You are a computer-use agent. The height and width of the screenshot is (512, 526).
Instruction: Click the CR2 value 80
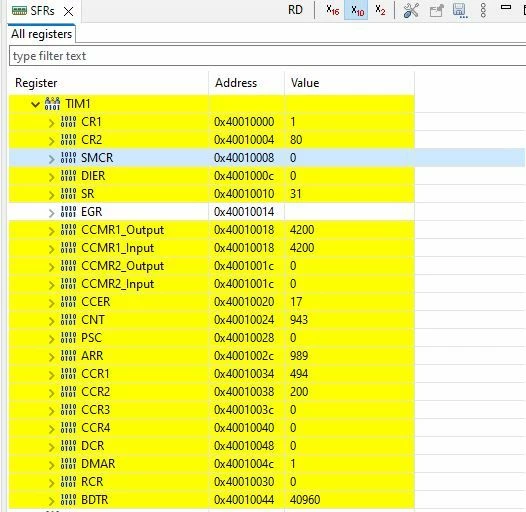click(x=296, y=140)
